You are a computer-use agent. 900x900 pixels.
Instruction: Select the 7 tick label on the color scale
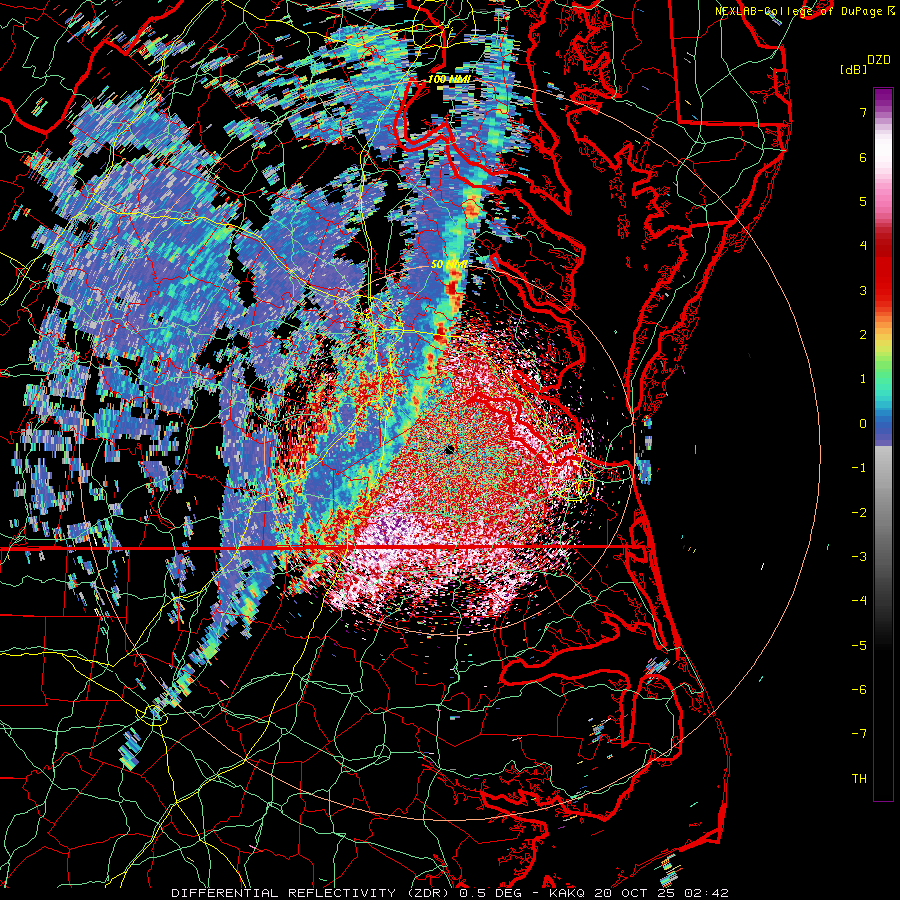[x=863, y=112]
